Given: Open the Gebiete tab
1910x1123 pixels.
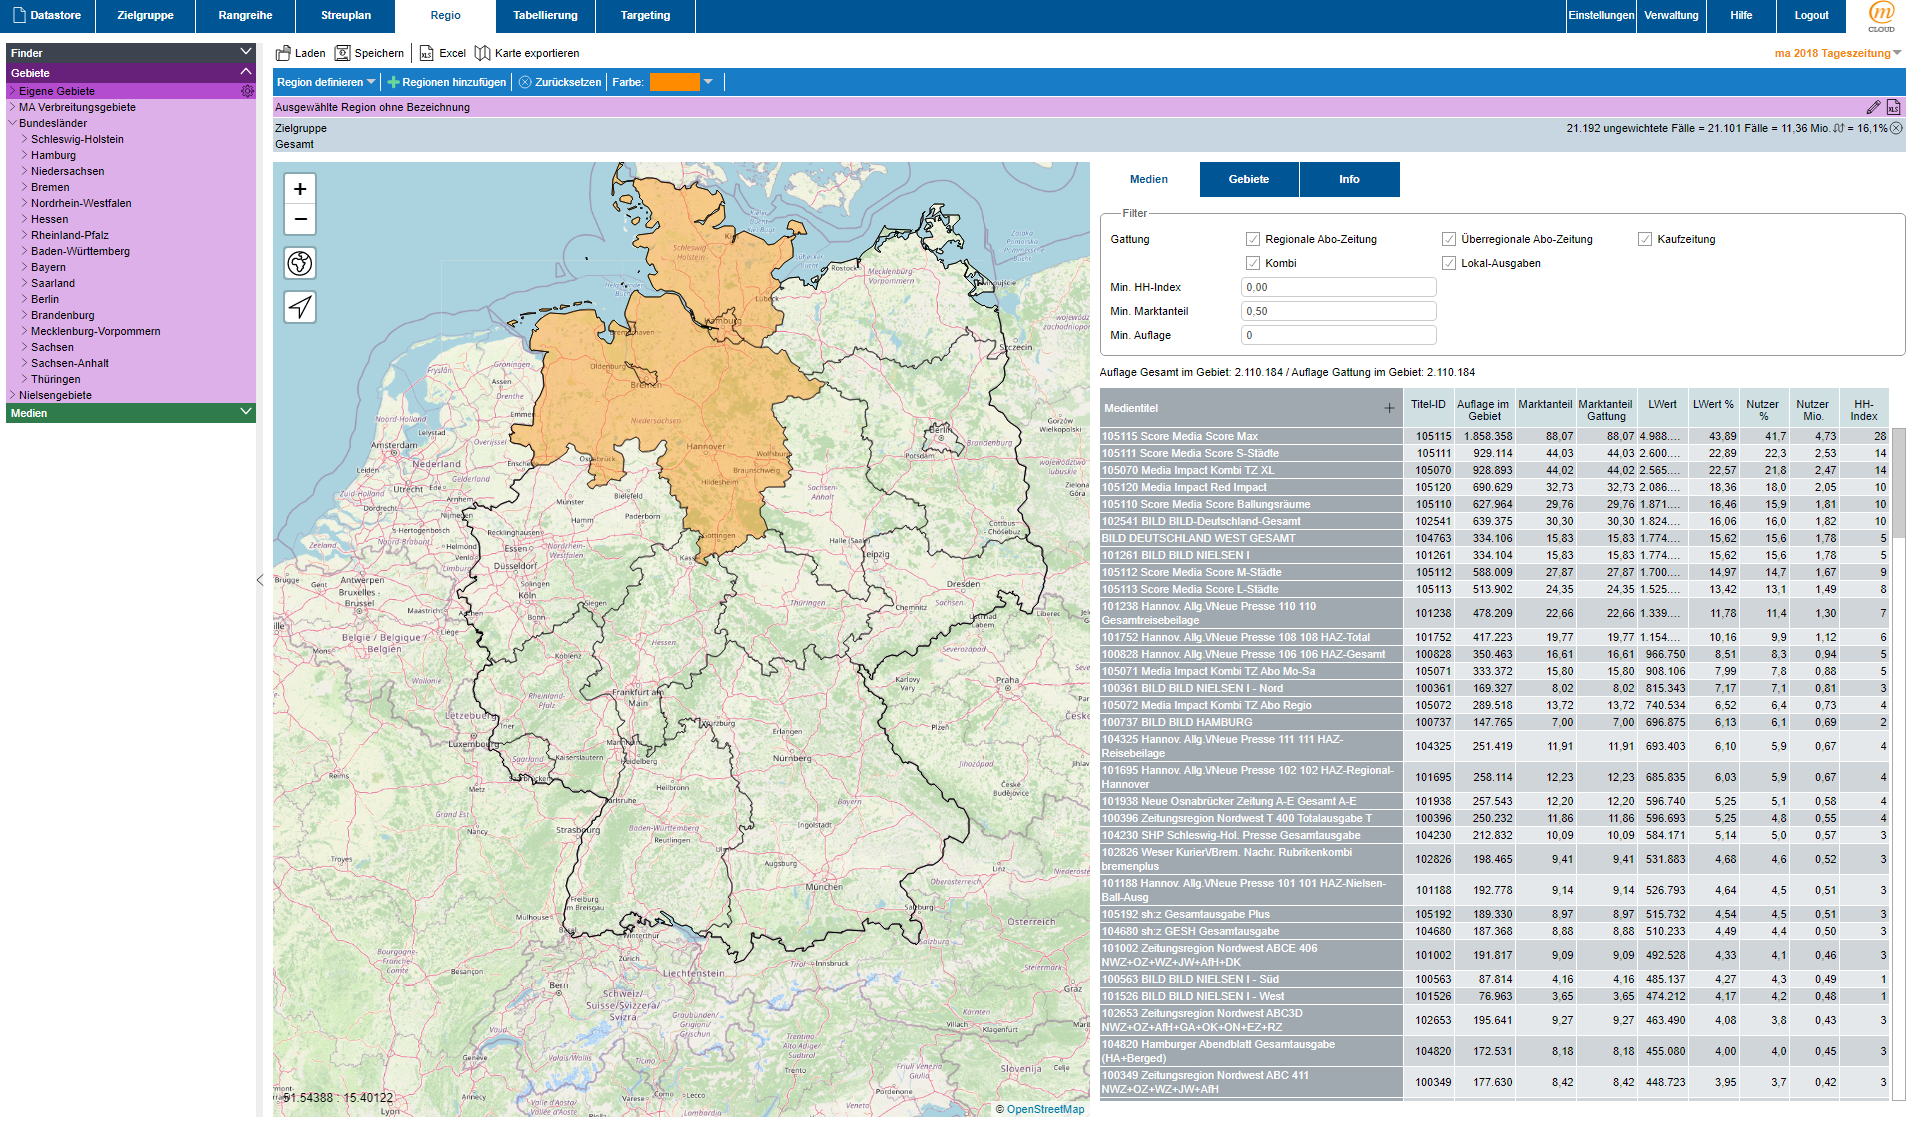Looking at the screenshot, I should click(x=1248, y=179).
